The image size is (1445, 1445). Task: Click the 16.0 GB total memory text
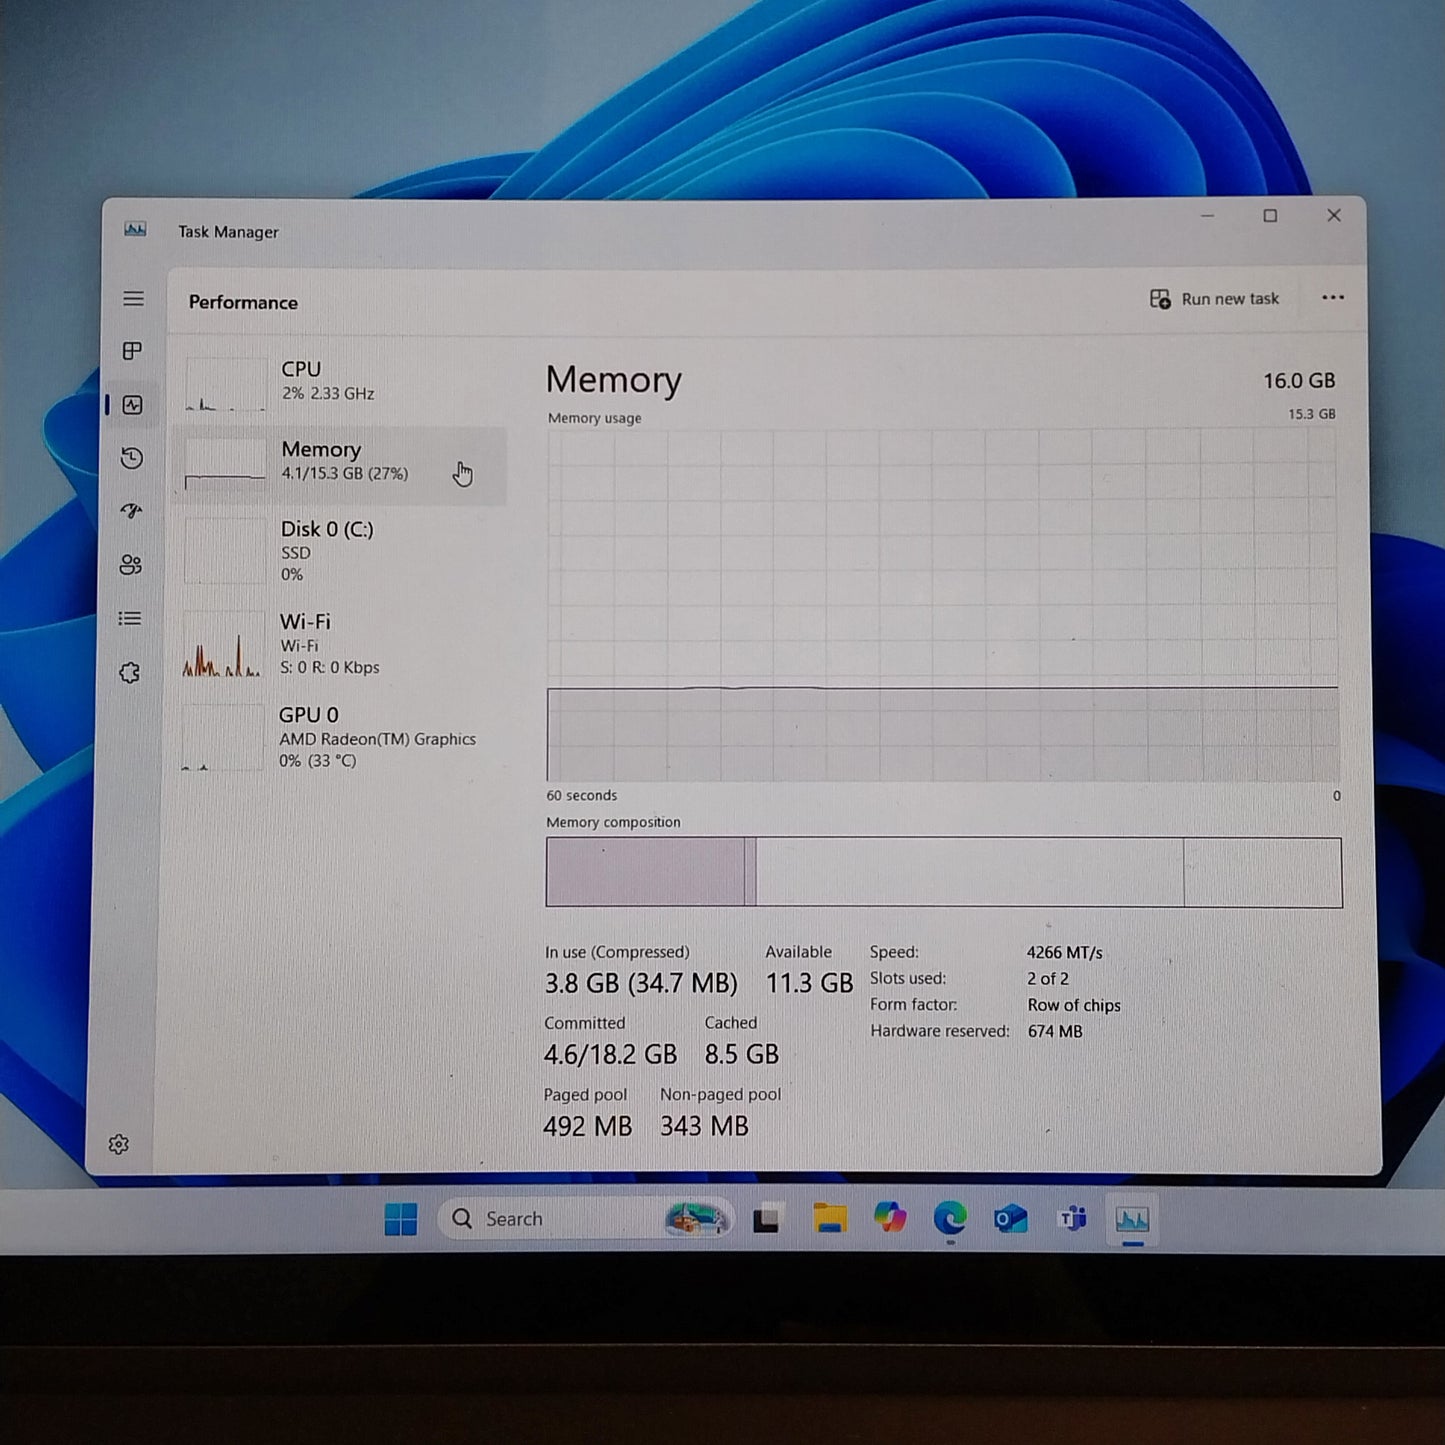click(x=1299, y=381)
